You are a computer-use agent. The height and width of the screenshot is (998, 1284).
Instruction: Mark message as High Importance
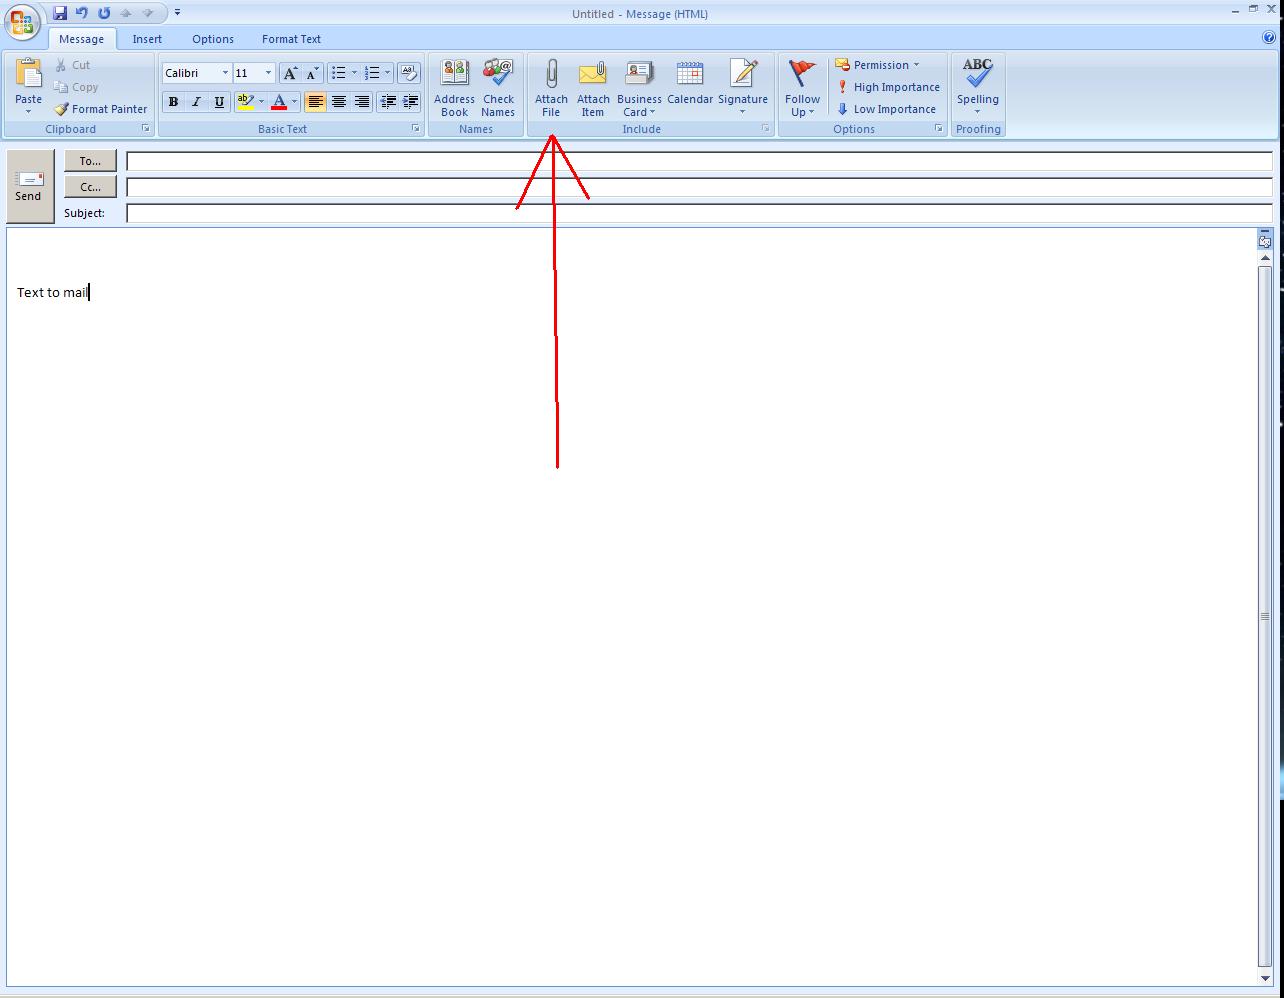pos(888,87)
